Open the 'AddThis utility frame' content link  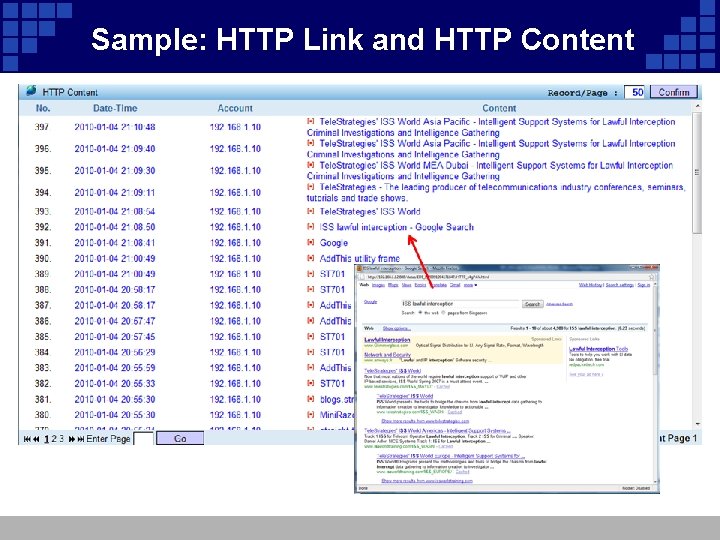[360, 259]
